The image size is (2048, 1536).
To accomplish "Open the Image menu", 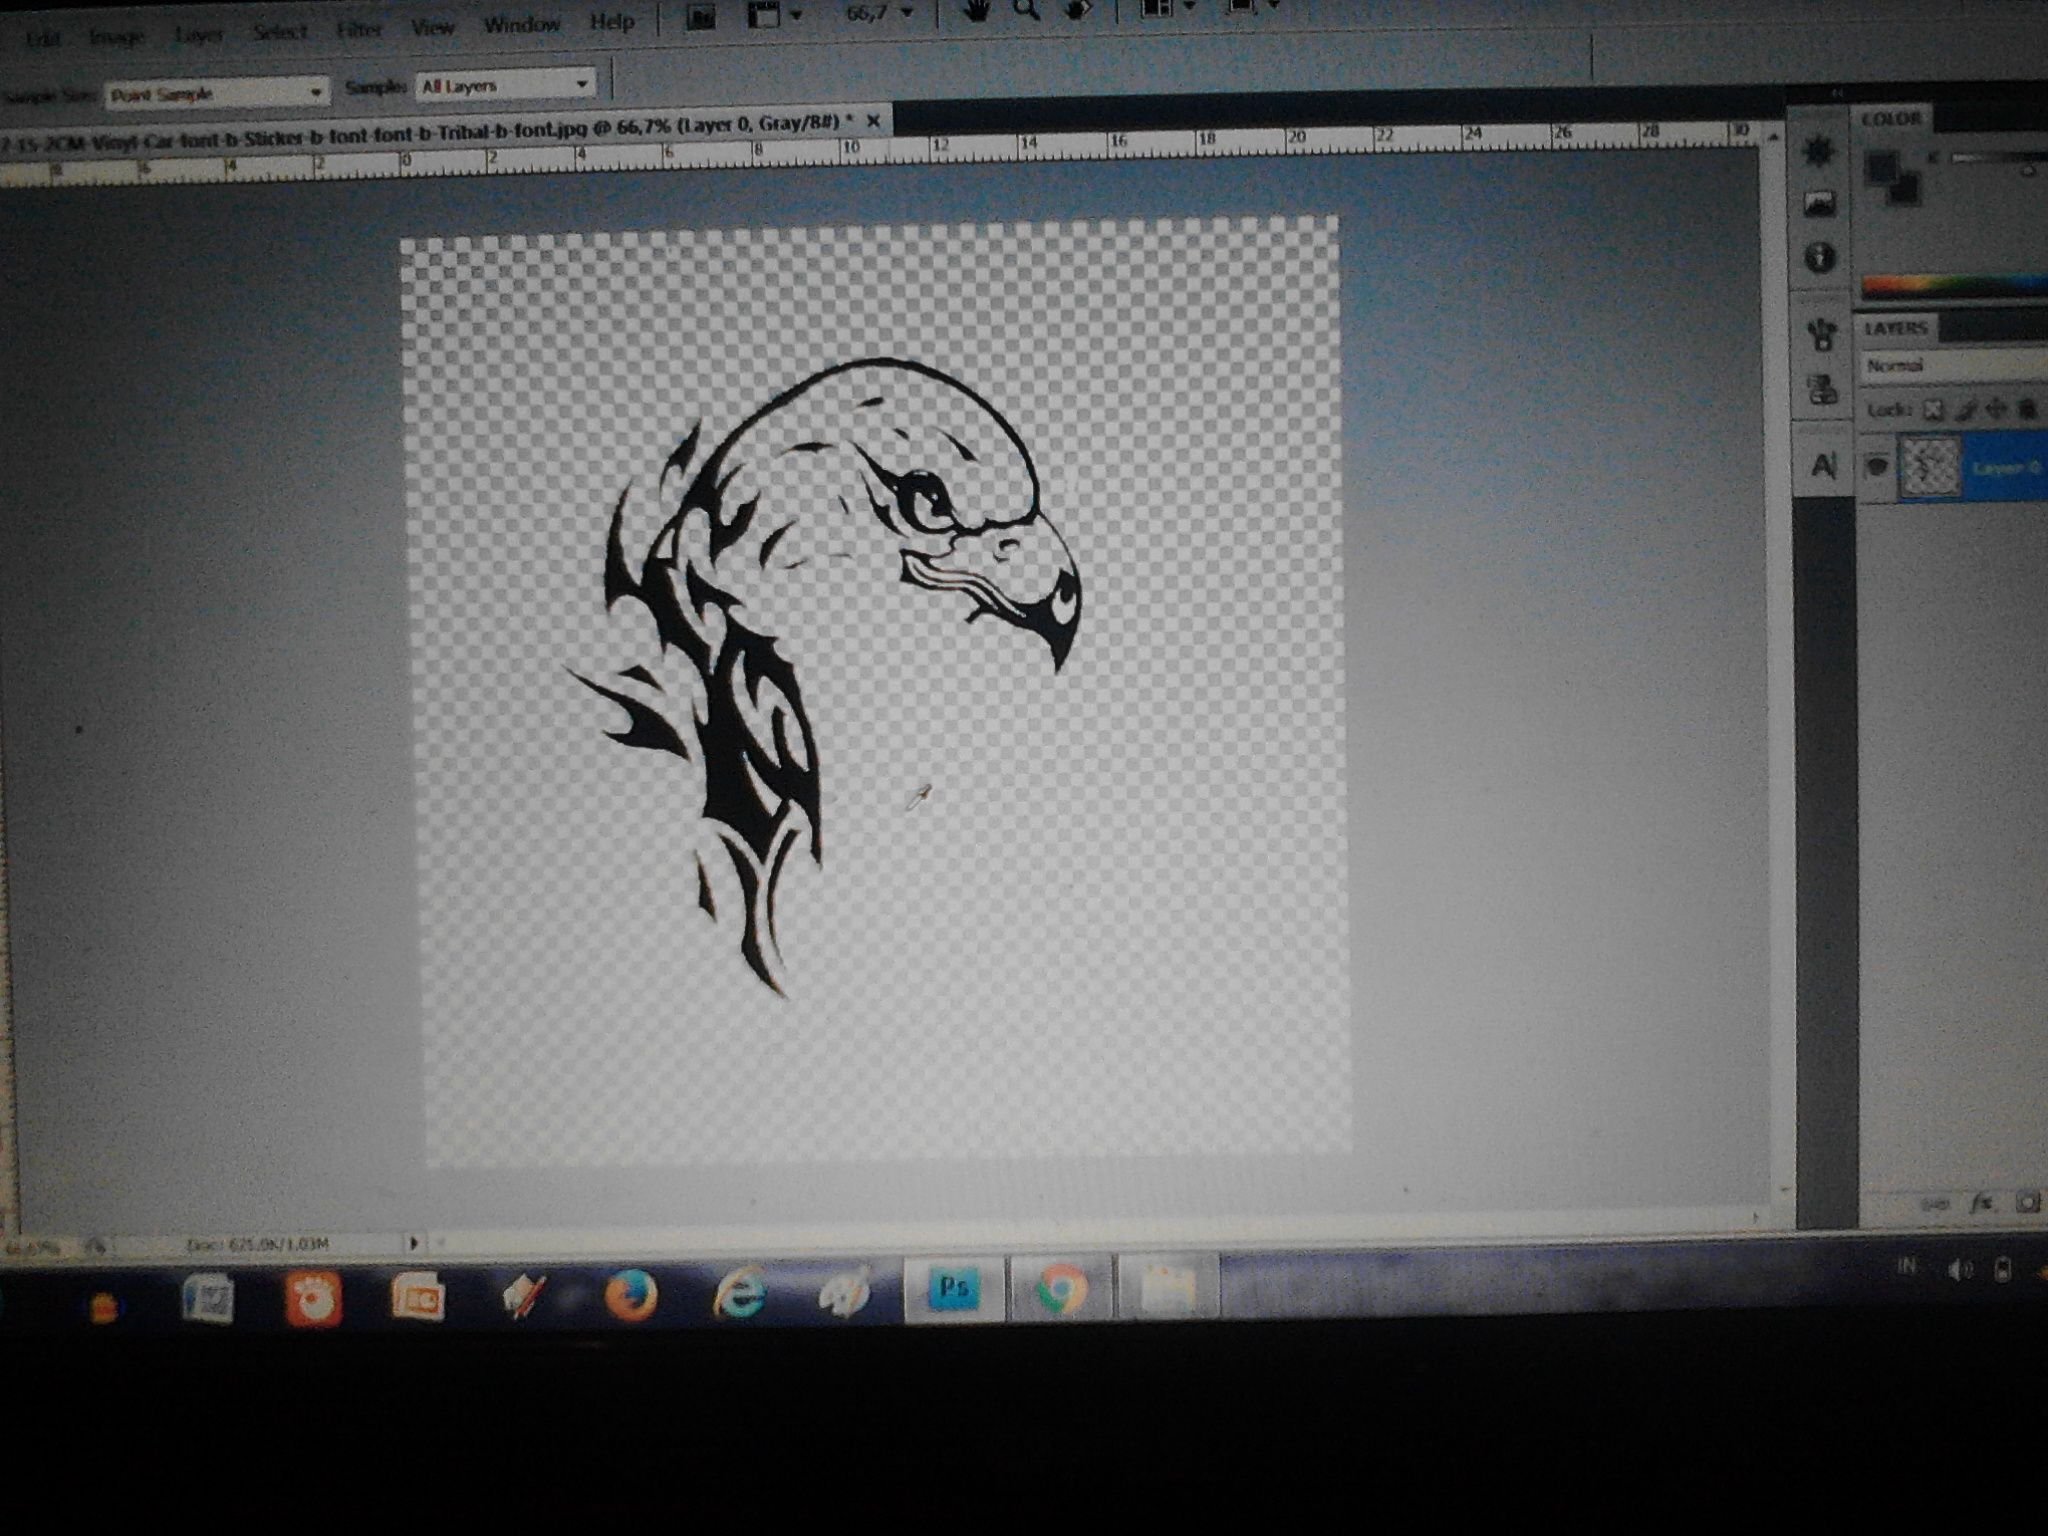I will (x=117, y=36).
